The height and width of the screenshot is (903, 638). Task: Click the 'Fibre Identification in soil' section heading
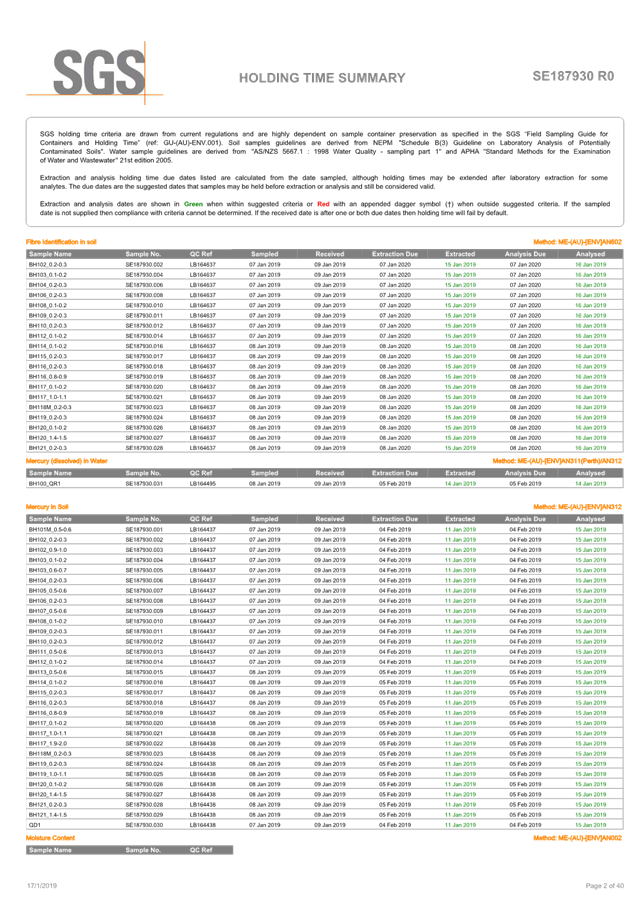point(61,242)
